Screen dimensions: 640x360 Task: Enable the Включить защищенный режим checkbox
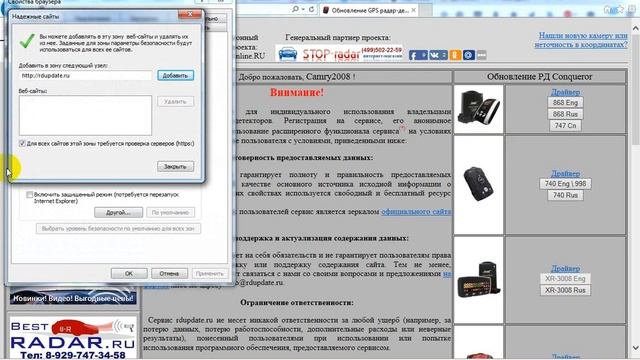tap(29, 195)
